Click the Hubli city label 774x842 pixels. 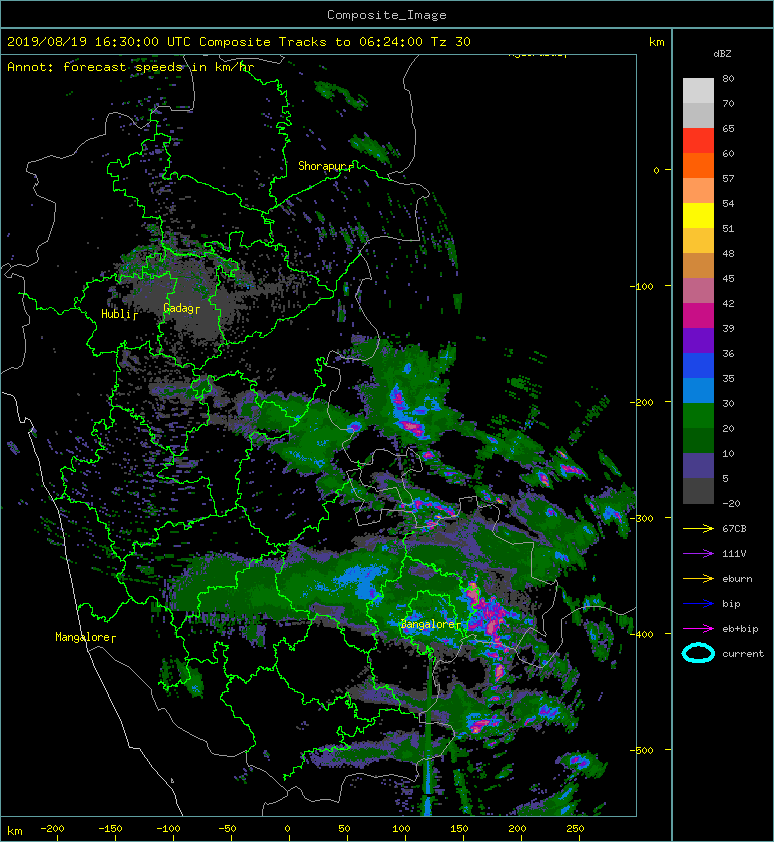(x=117, y=314)
